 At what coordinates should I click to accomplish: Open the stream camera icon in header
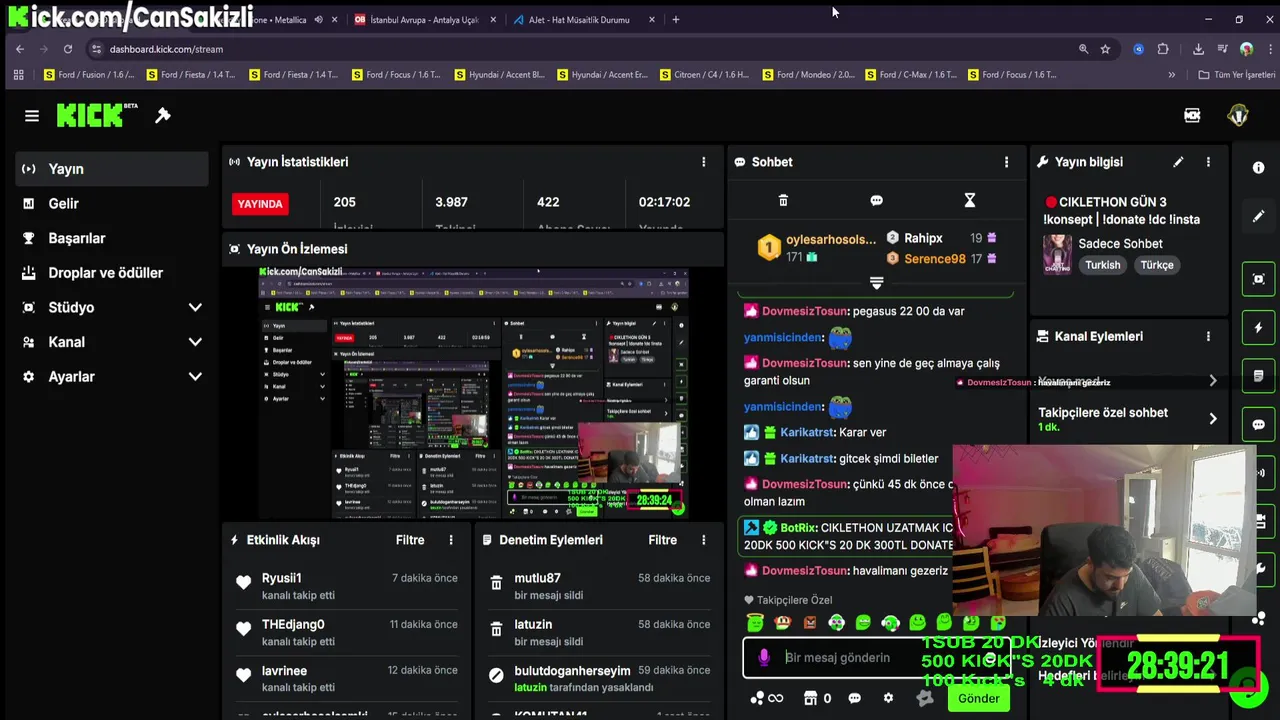pos(1192,116)
